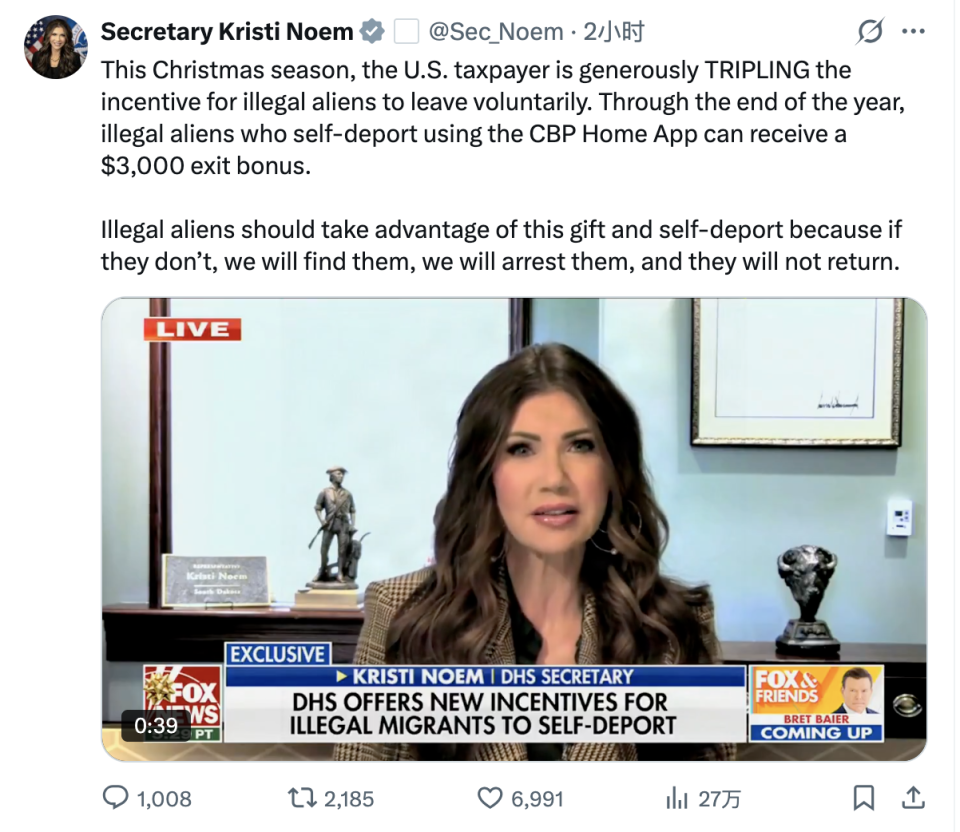Screen dimensions: 960x832
Task: Open the Secretary Kristi Noem profile name
Action: (x=227, y=31)
